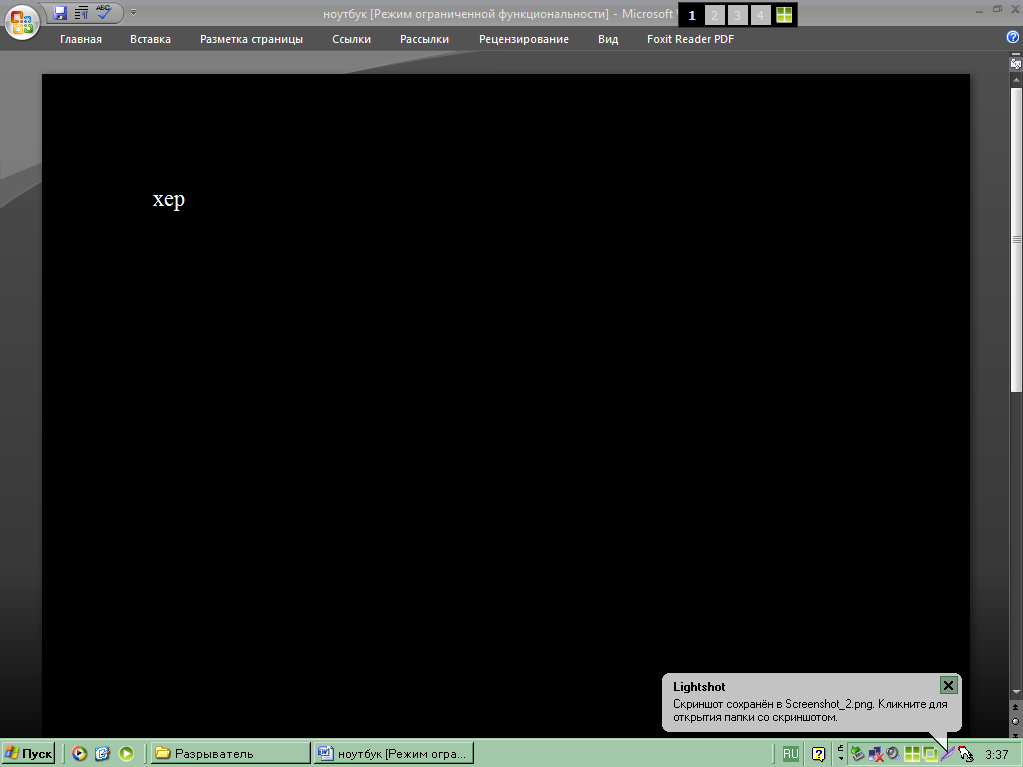This screenshot has width=1023, height=767.
Task: Open the Вставка ribbon tab
Action: pos(150,39)
